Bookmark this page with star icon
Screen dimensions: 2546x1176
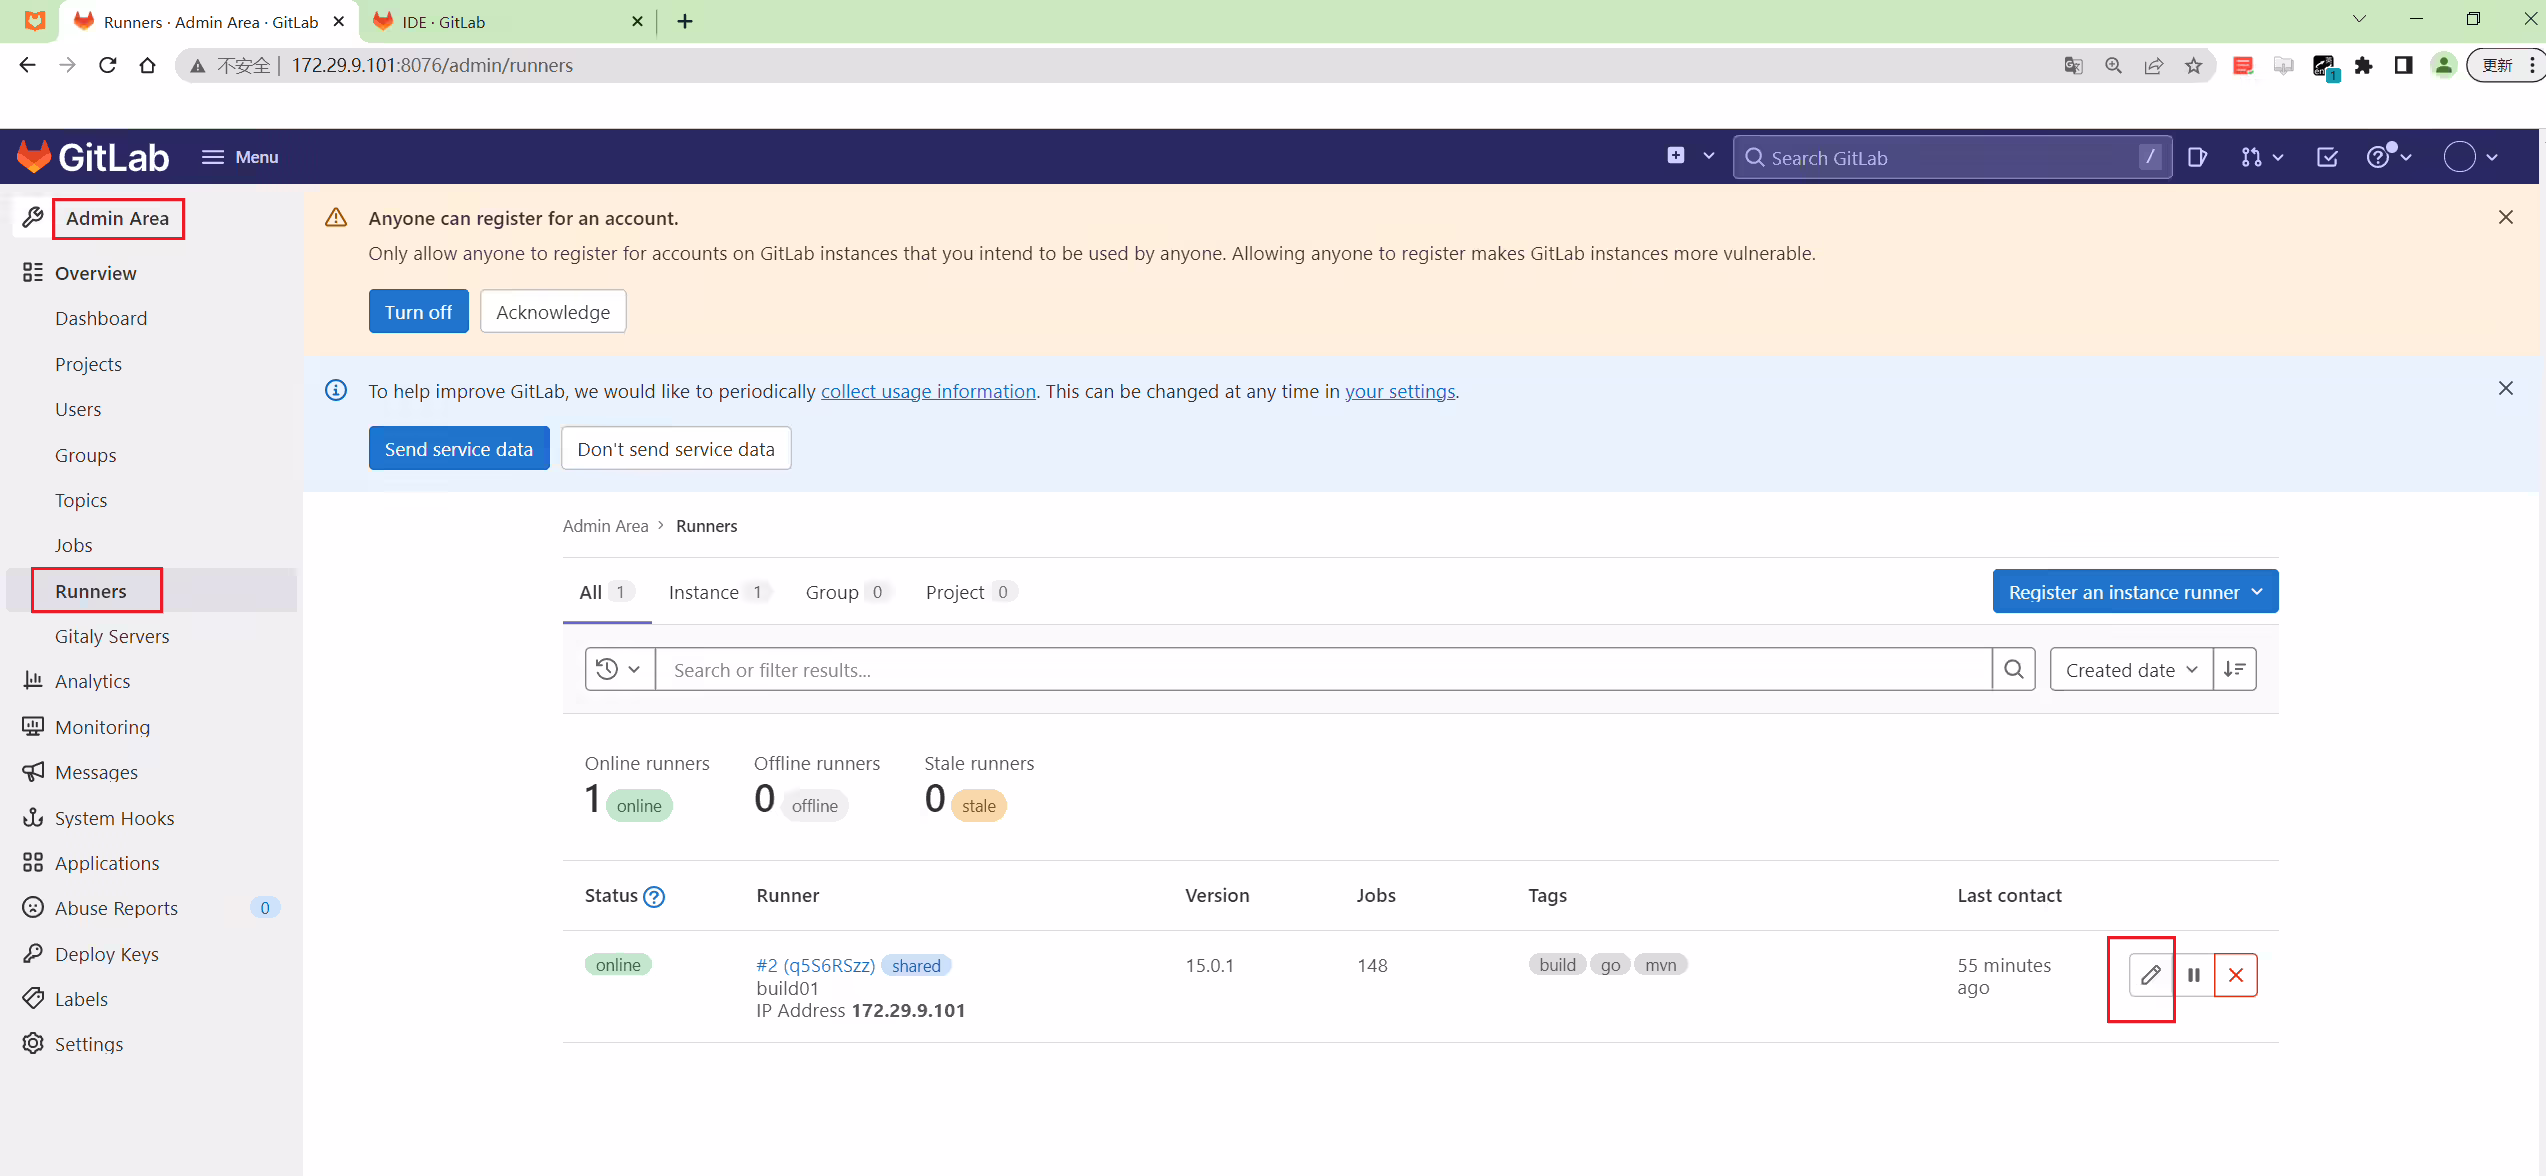click(x=2193, y=65)
